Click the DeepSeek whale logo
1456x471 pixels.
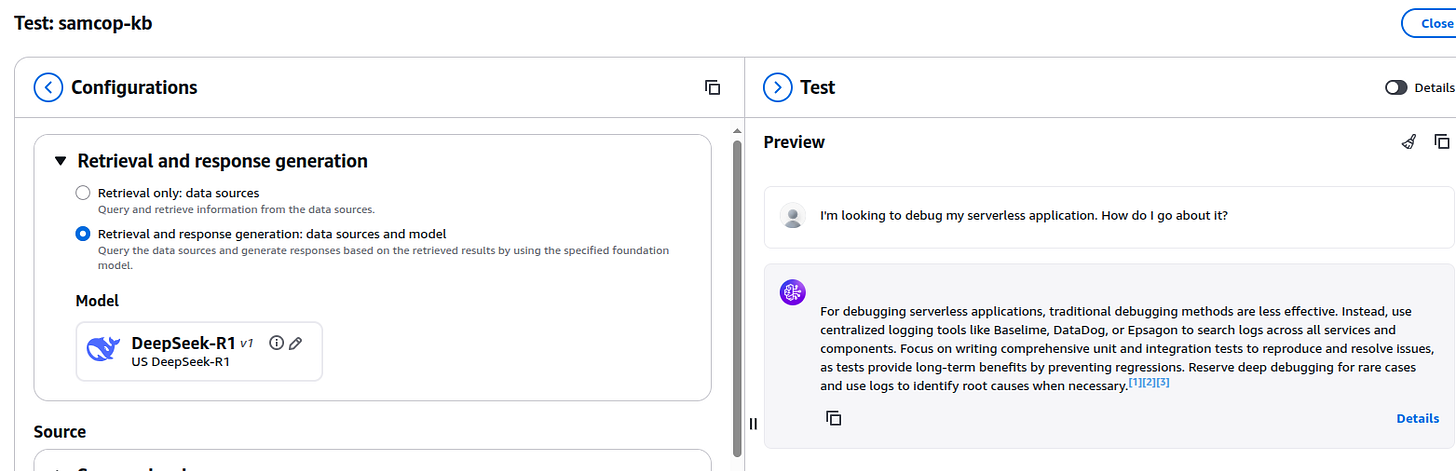coord(103,349)
